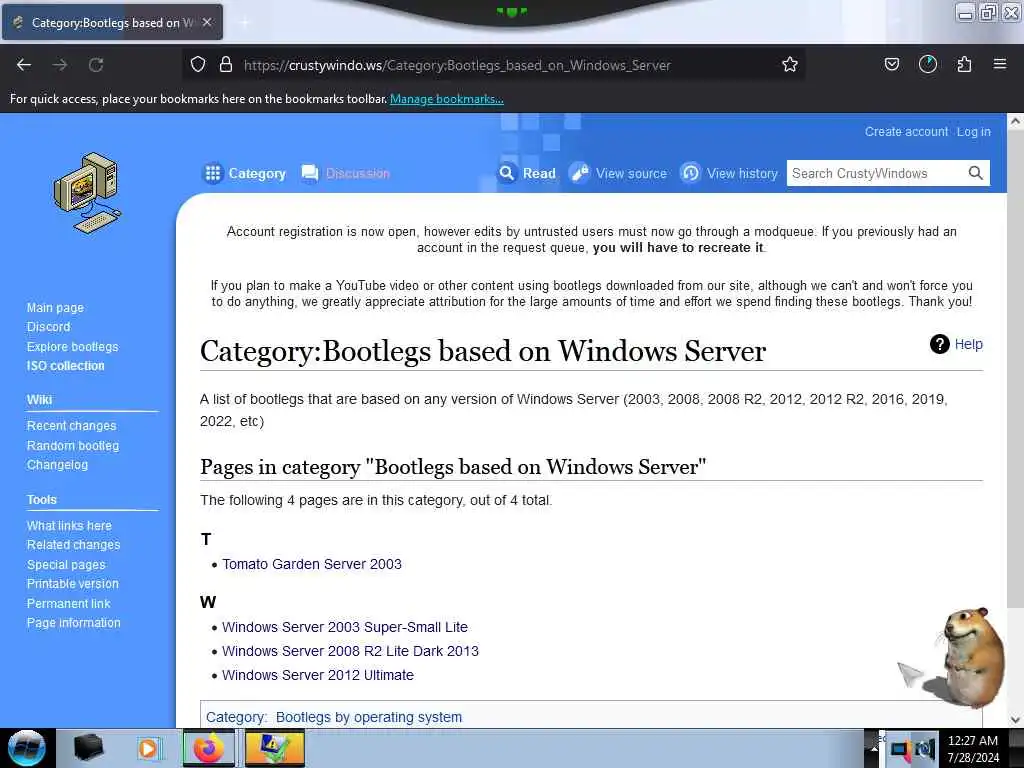Open the warning sign taskbar application
Screen dimensions: 1024x768
point(275,749)
